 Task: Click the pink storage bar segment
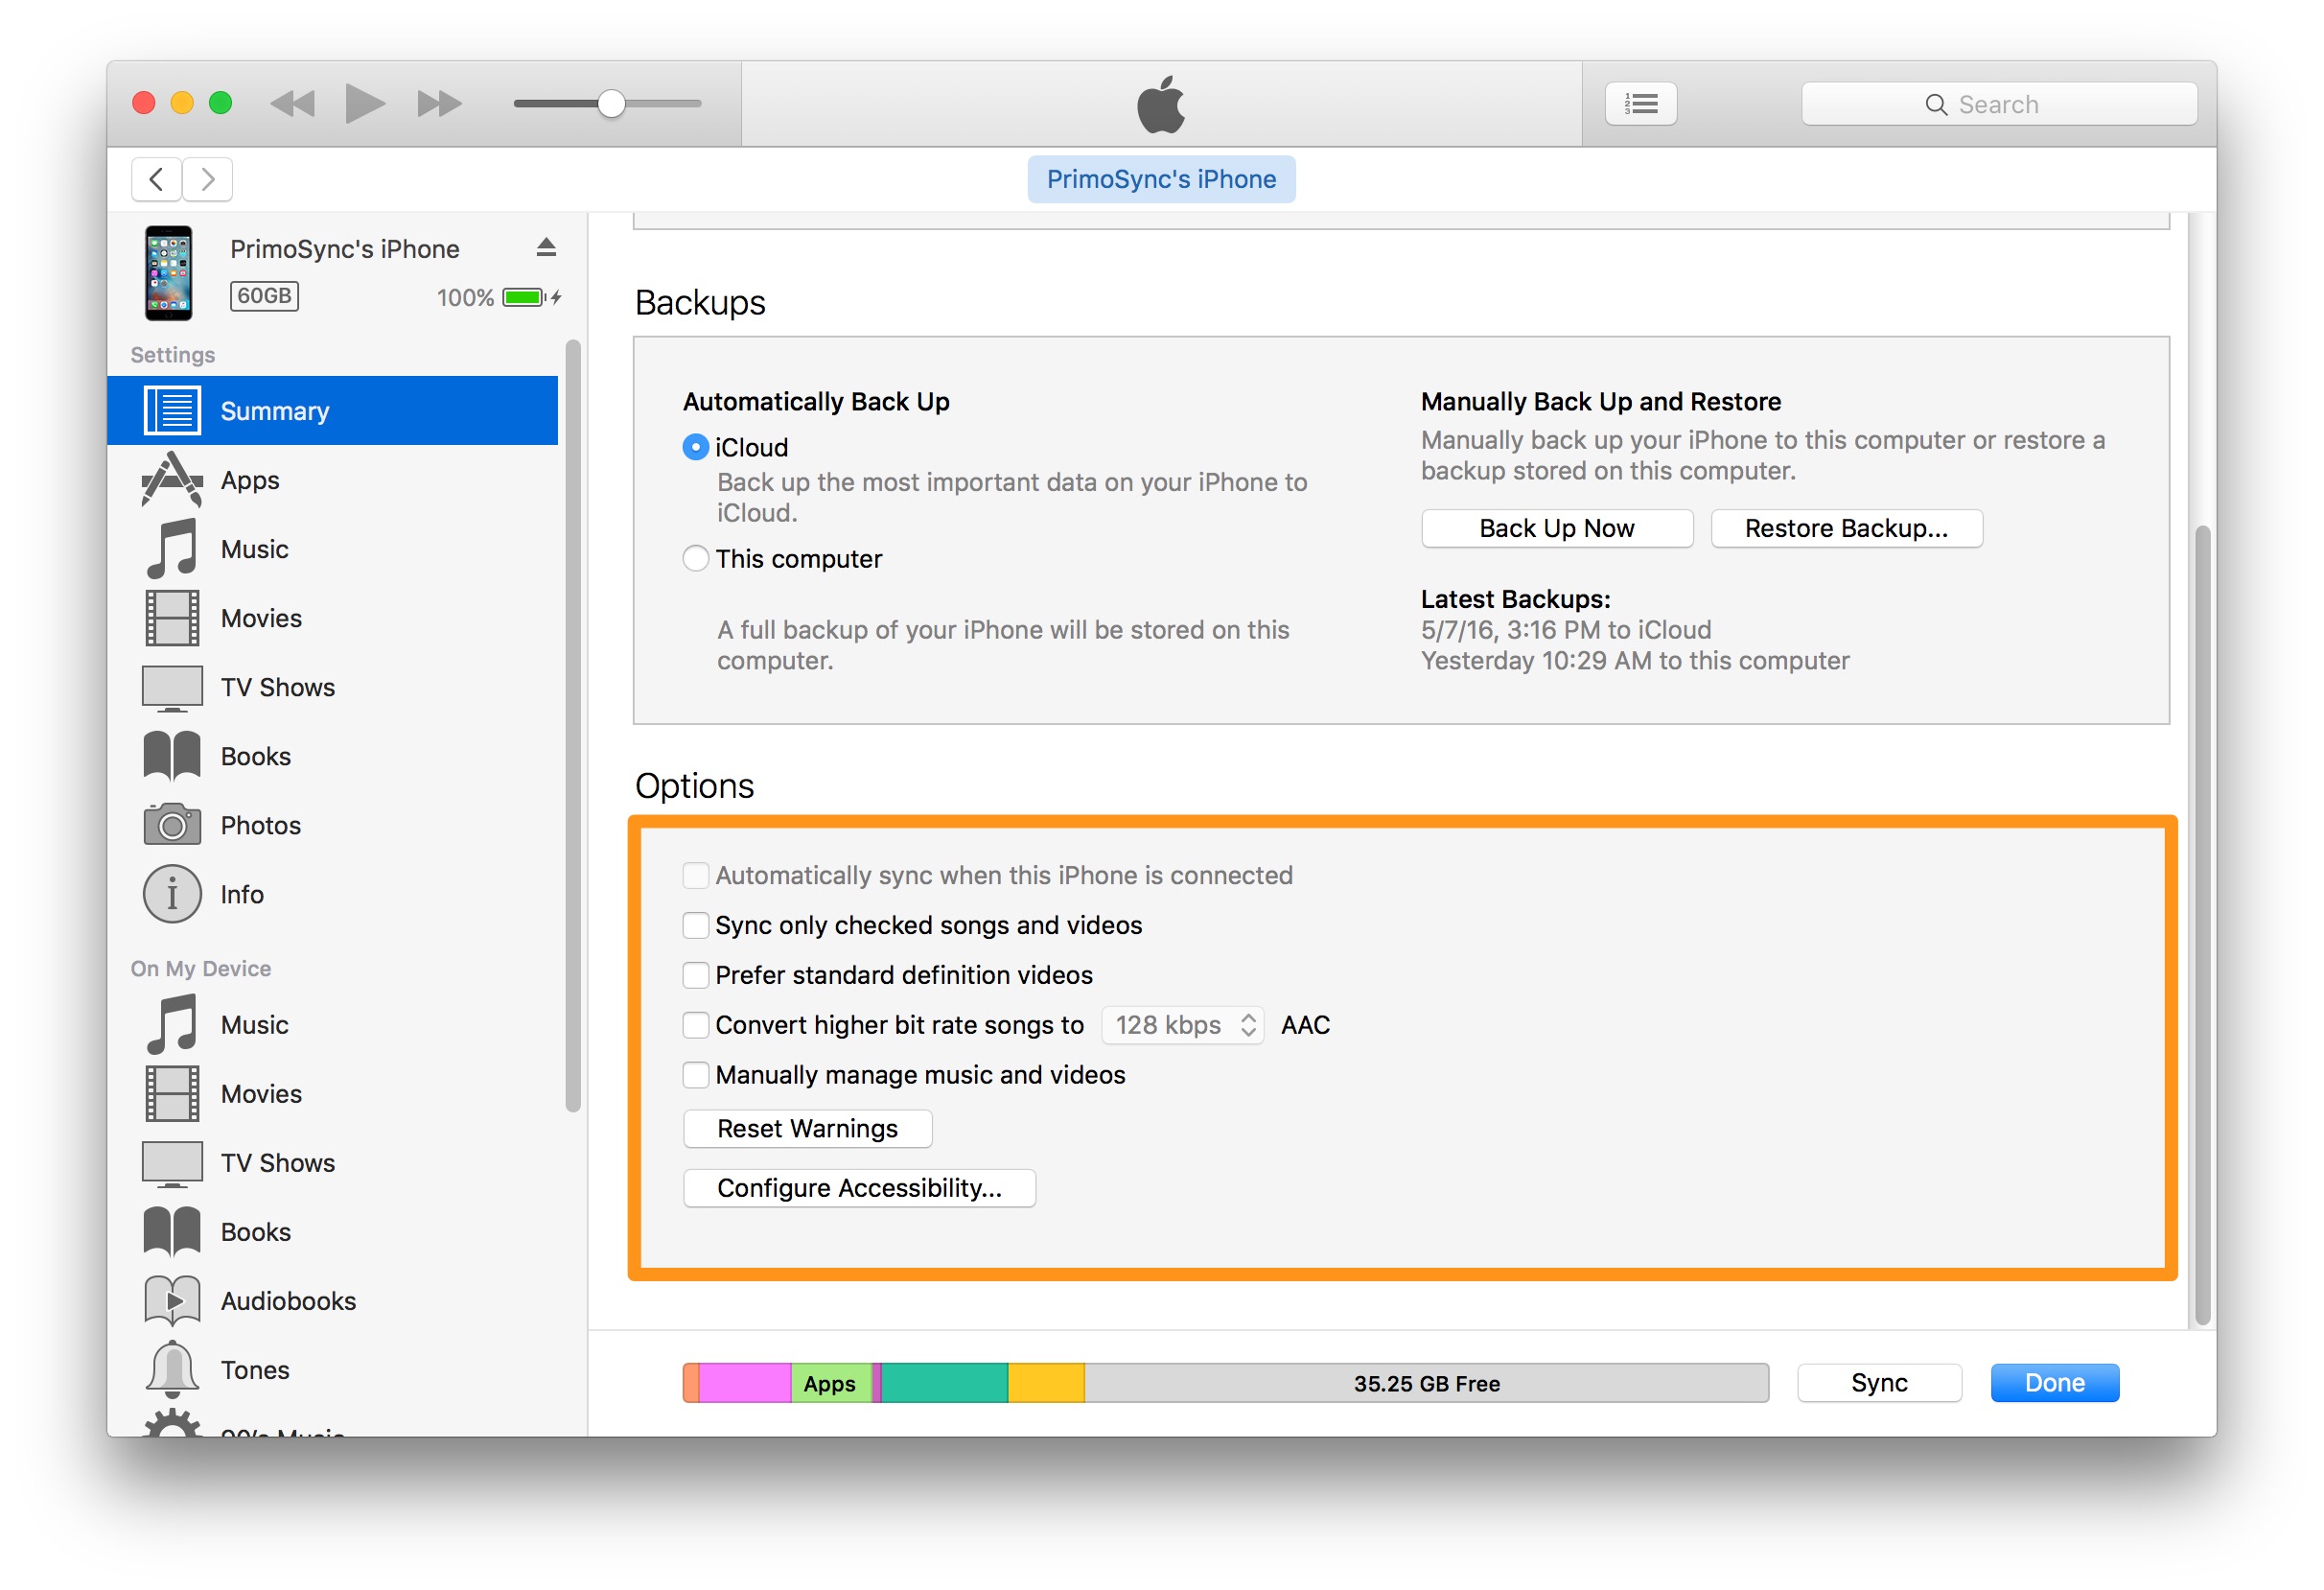[x=745, y=1383]
